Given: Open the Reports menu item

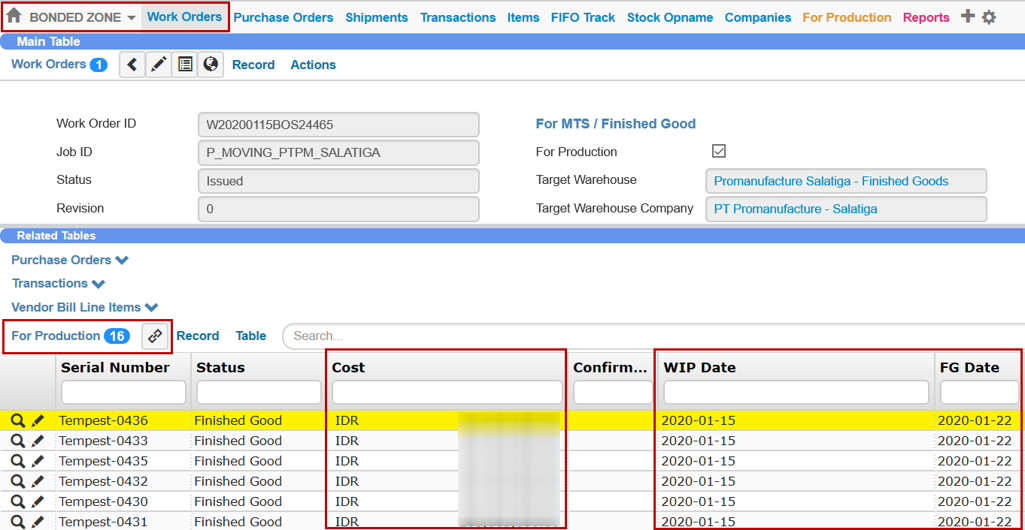Looking at the screenshot, I should pos(925,17).
